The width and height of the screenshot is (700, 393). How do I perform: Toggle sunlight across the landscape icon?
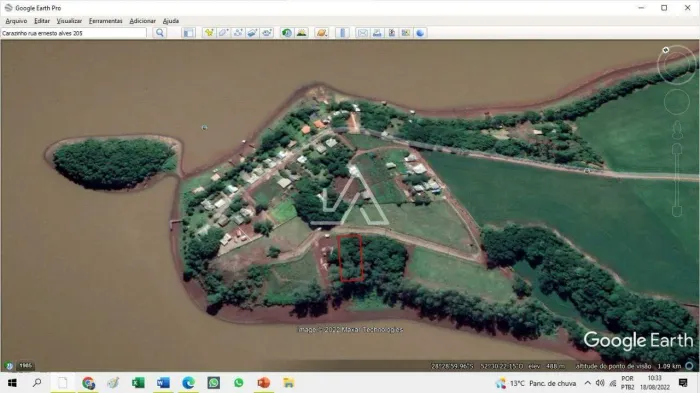(302, 33)
